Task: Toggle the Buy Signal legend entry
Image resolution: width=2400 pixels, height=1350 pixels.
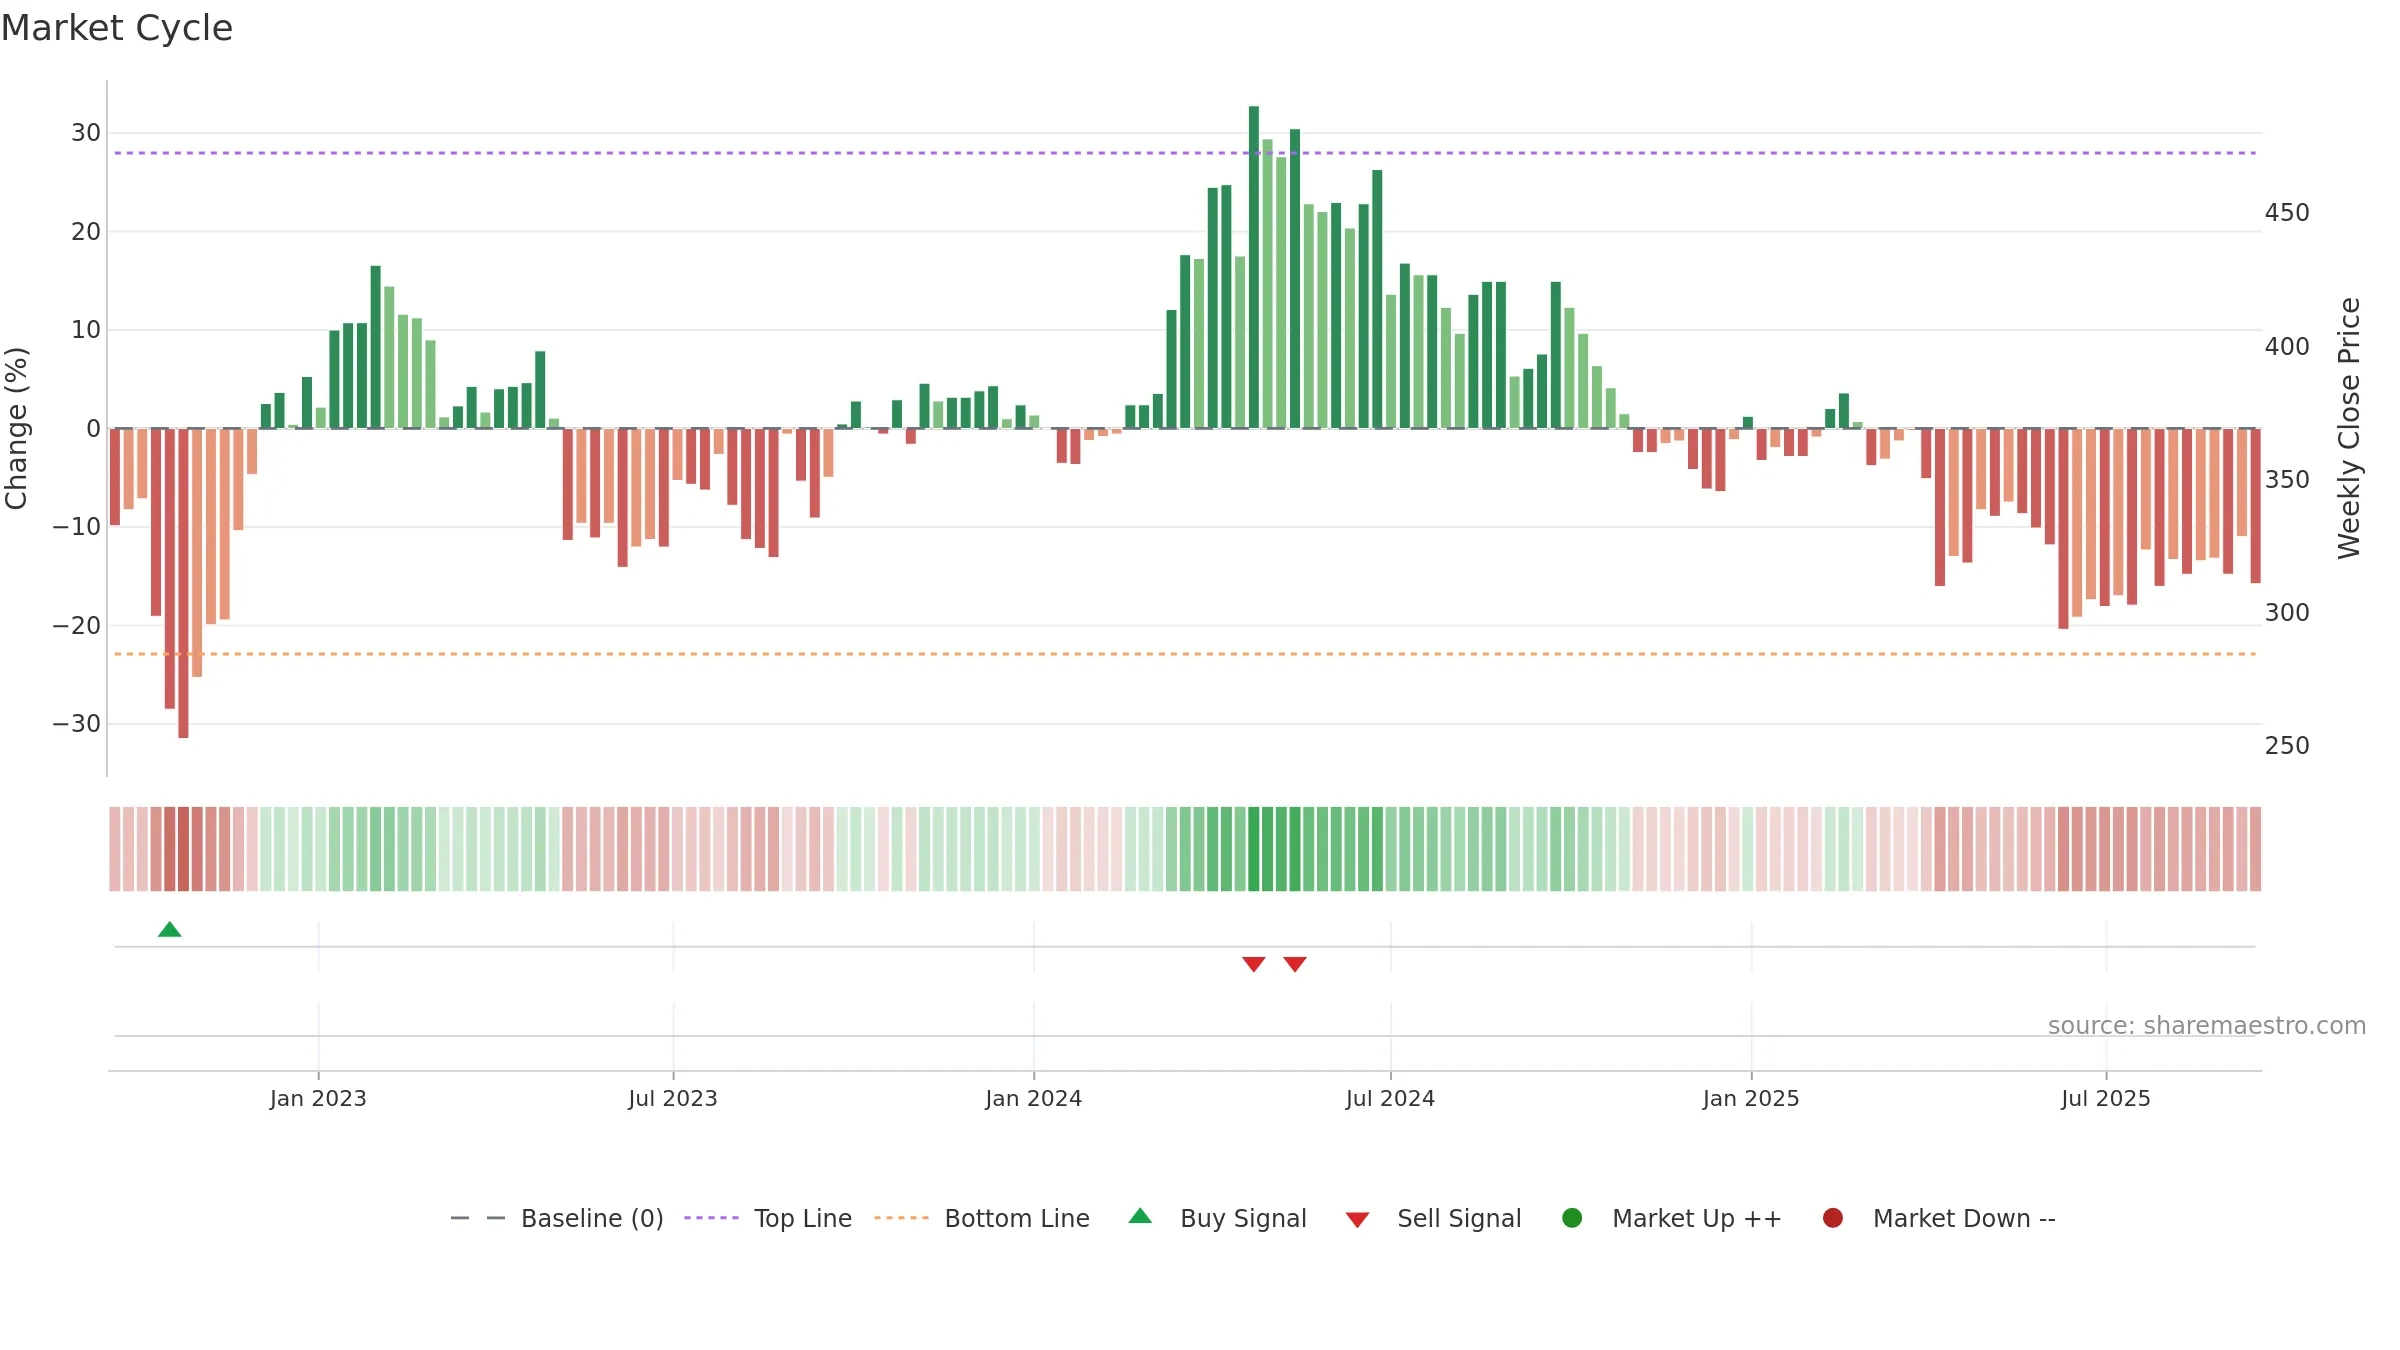Action: tap(1217, 1218)
